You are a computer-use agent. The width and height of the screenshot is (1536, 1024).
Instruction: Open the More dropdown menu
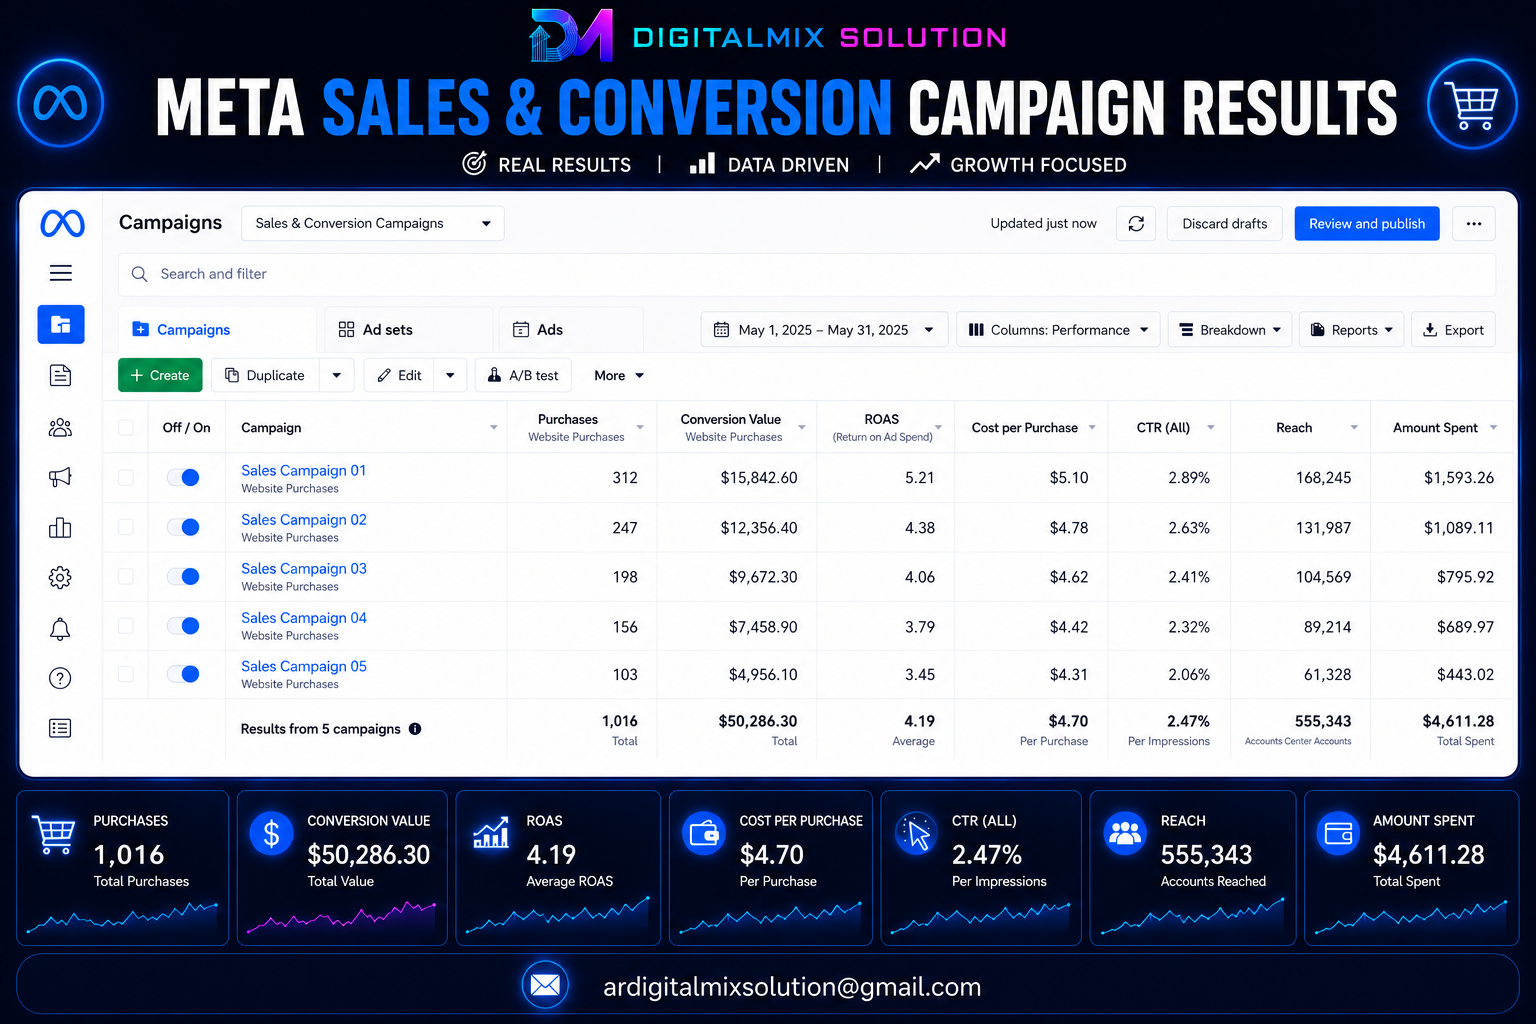click(619, 376)
